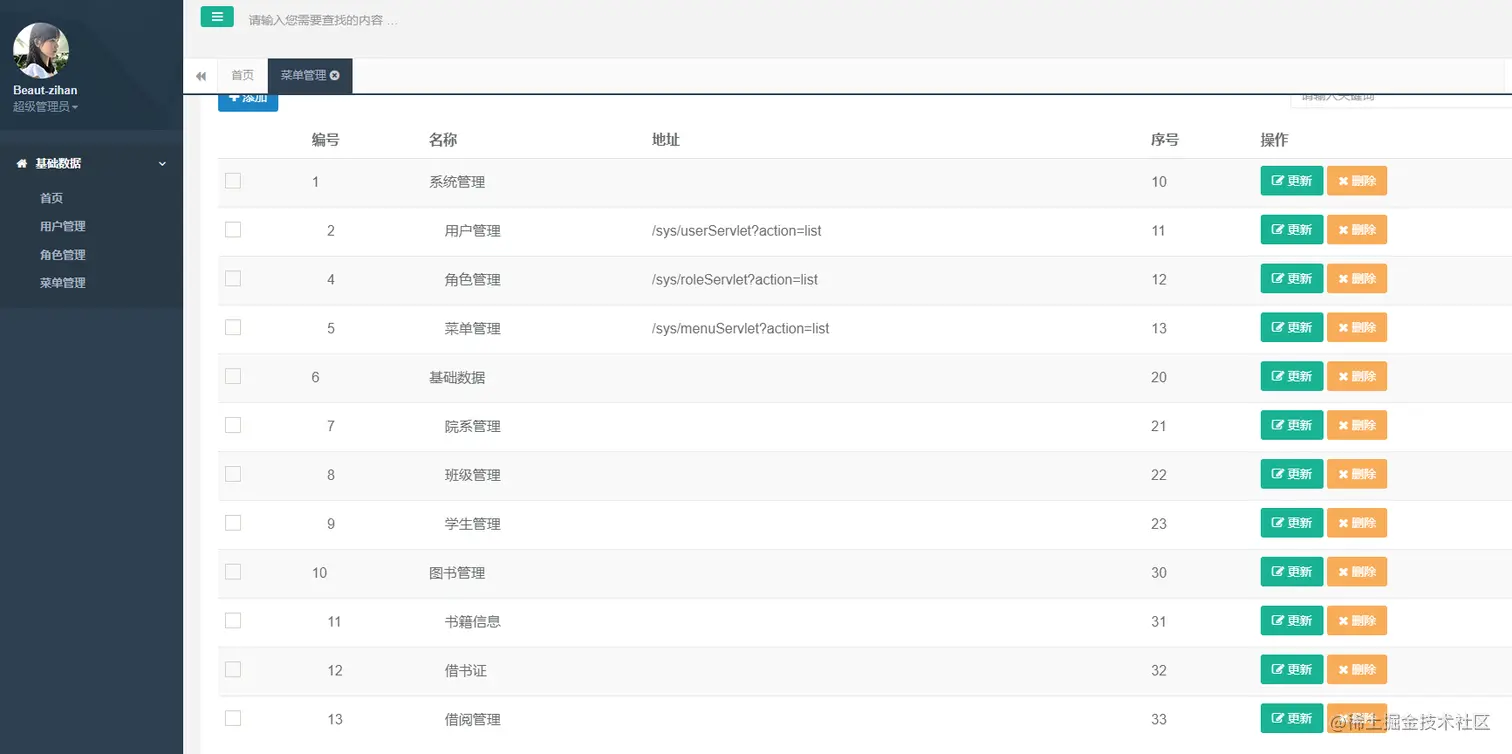Click 删除 for row 借书证
Screen dimensions: 1512x754
coord(1357,669)
